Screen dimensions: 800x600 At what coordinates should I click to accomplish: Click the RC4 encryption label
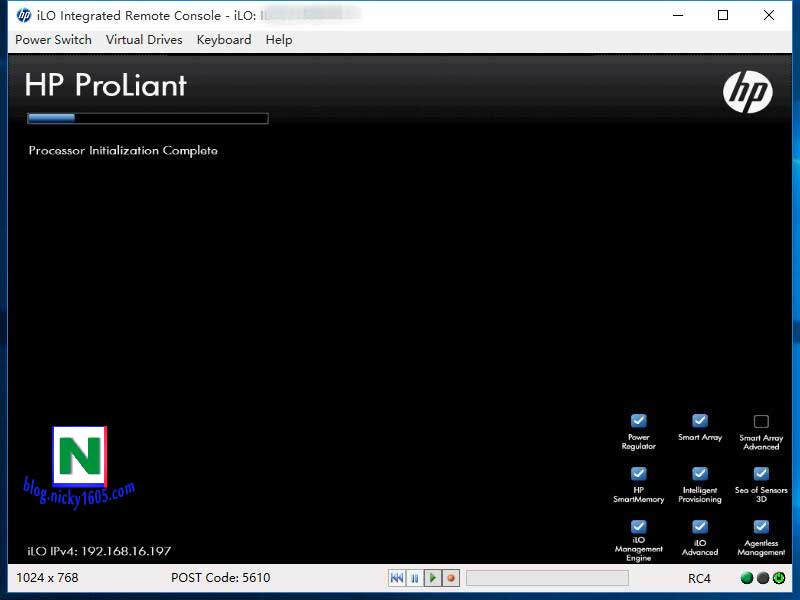point(699,578)
